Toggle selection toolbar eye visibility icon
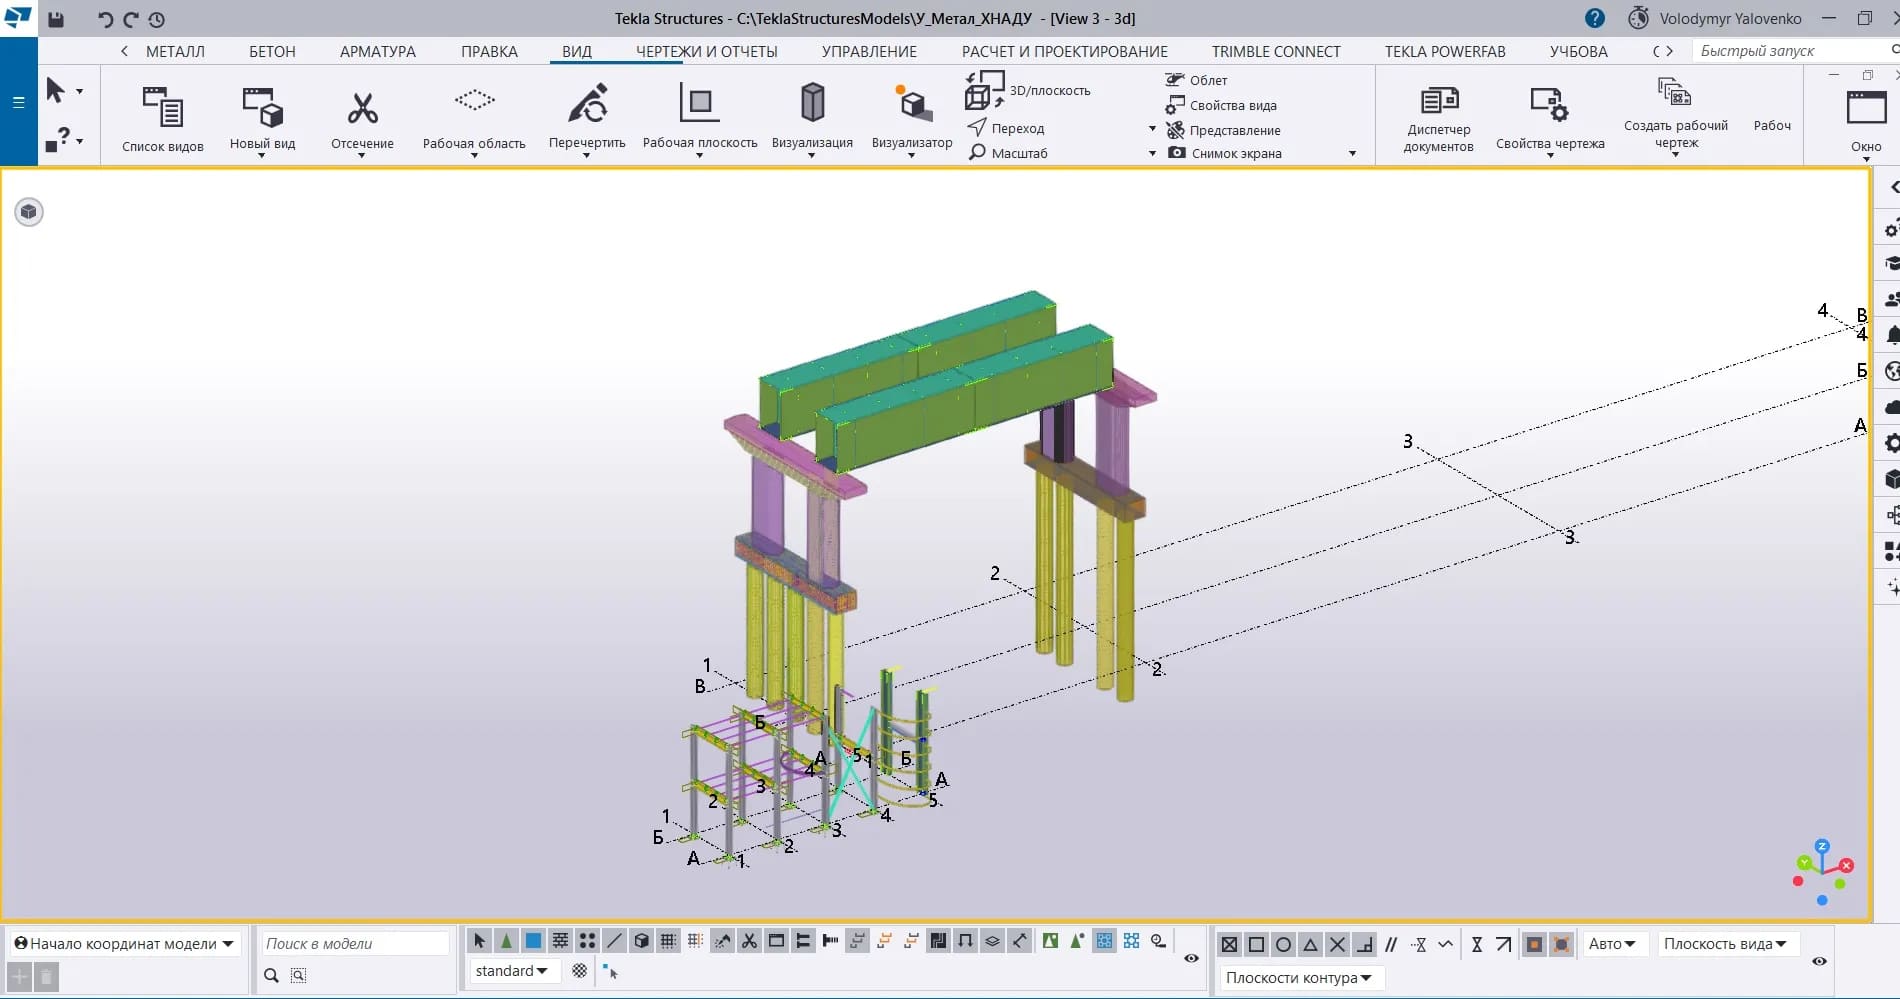This screenshot has height=999, width=1900. coord(1191,958)
